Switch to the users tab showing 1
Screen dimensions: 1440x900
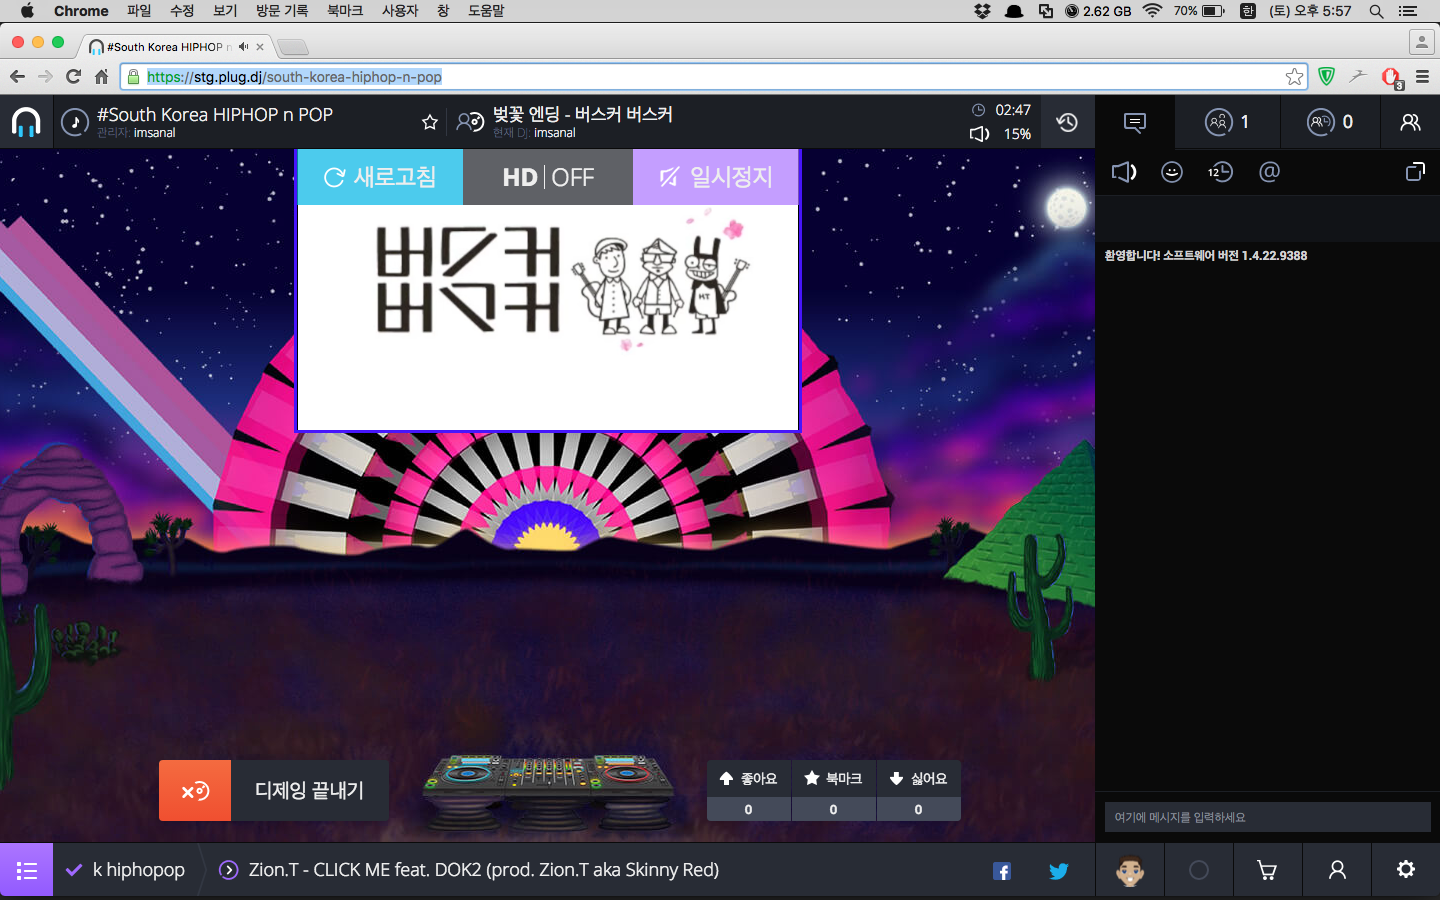coord(1226,122)
